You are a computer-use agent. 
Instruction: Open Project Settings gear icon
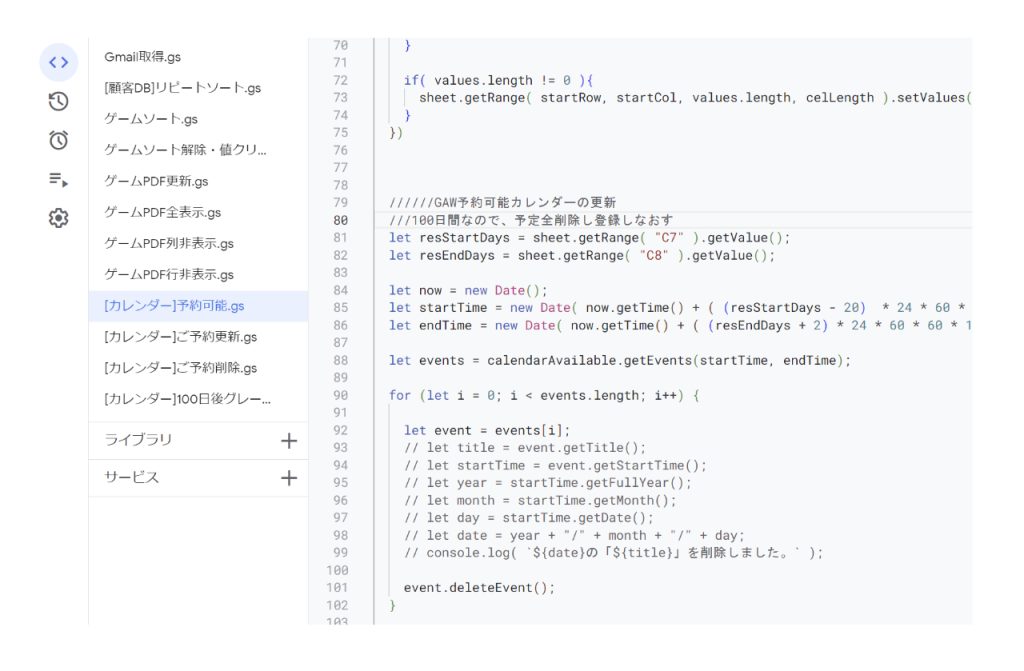[x=58, y=218]
